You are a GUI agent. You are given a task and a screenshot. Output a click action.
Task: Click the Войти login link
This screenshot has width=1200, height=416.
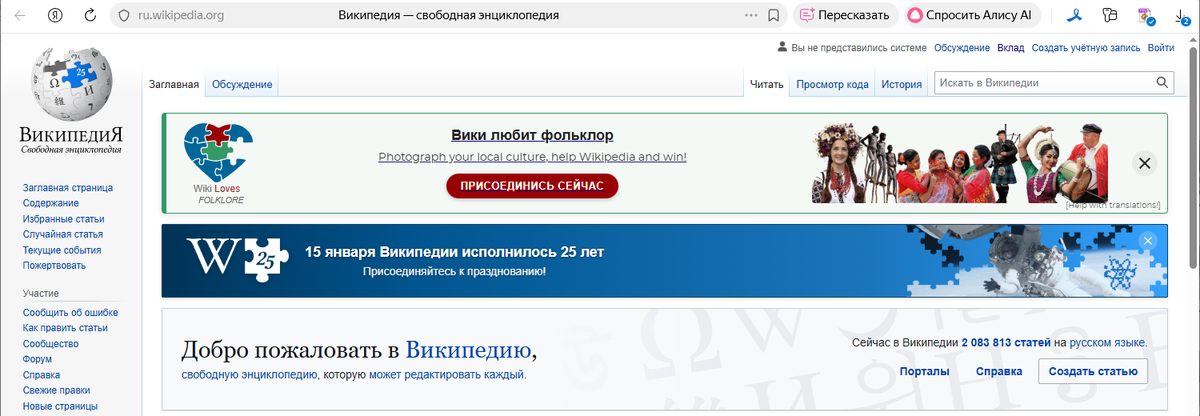point(1161,47)
